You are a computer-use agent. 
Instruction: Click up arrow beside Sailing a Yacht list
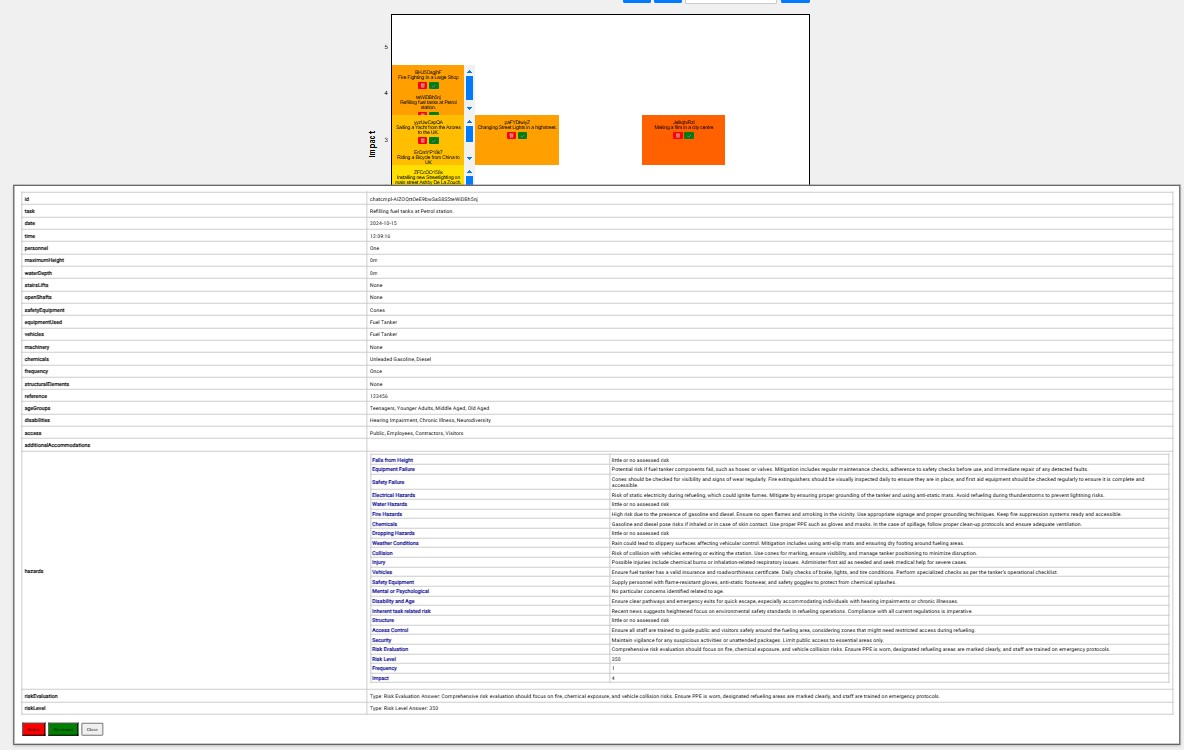pos(469,122)
